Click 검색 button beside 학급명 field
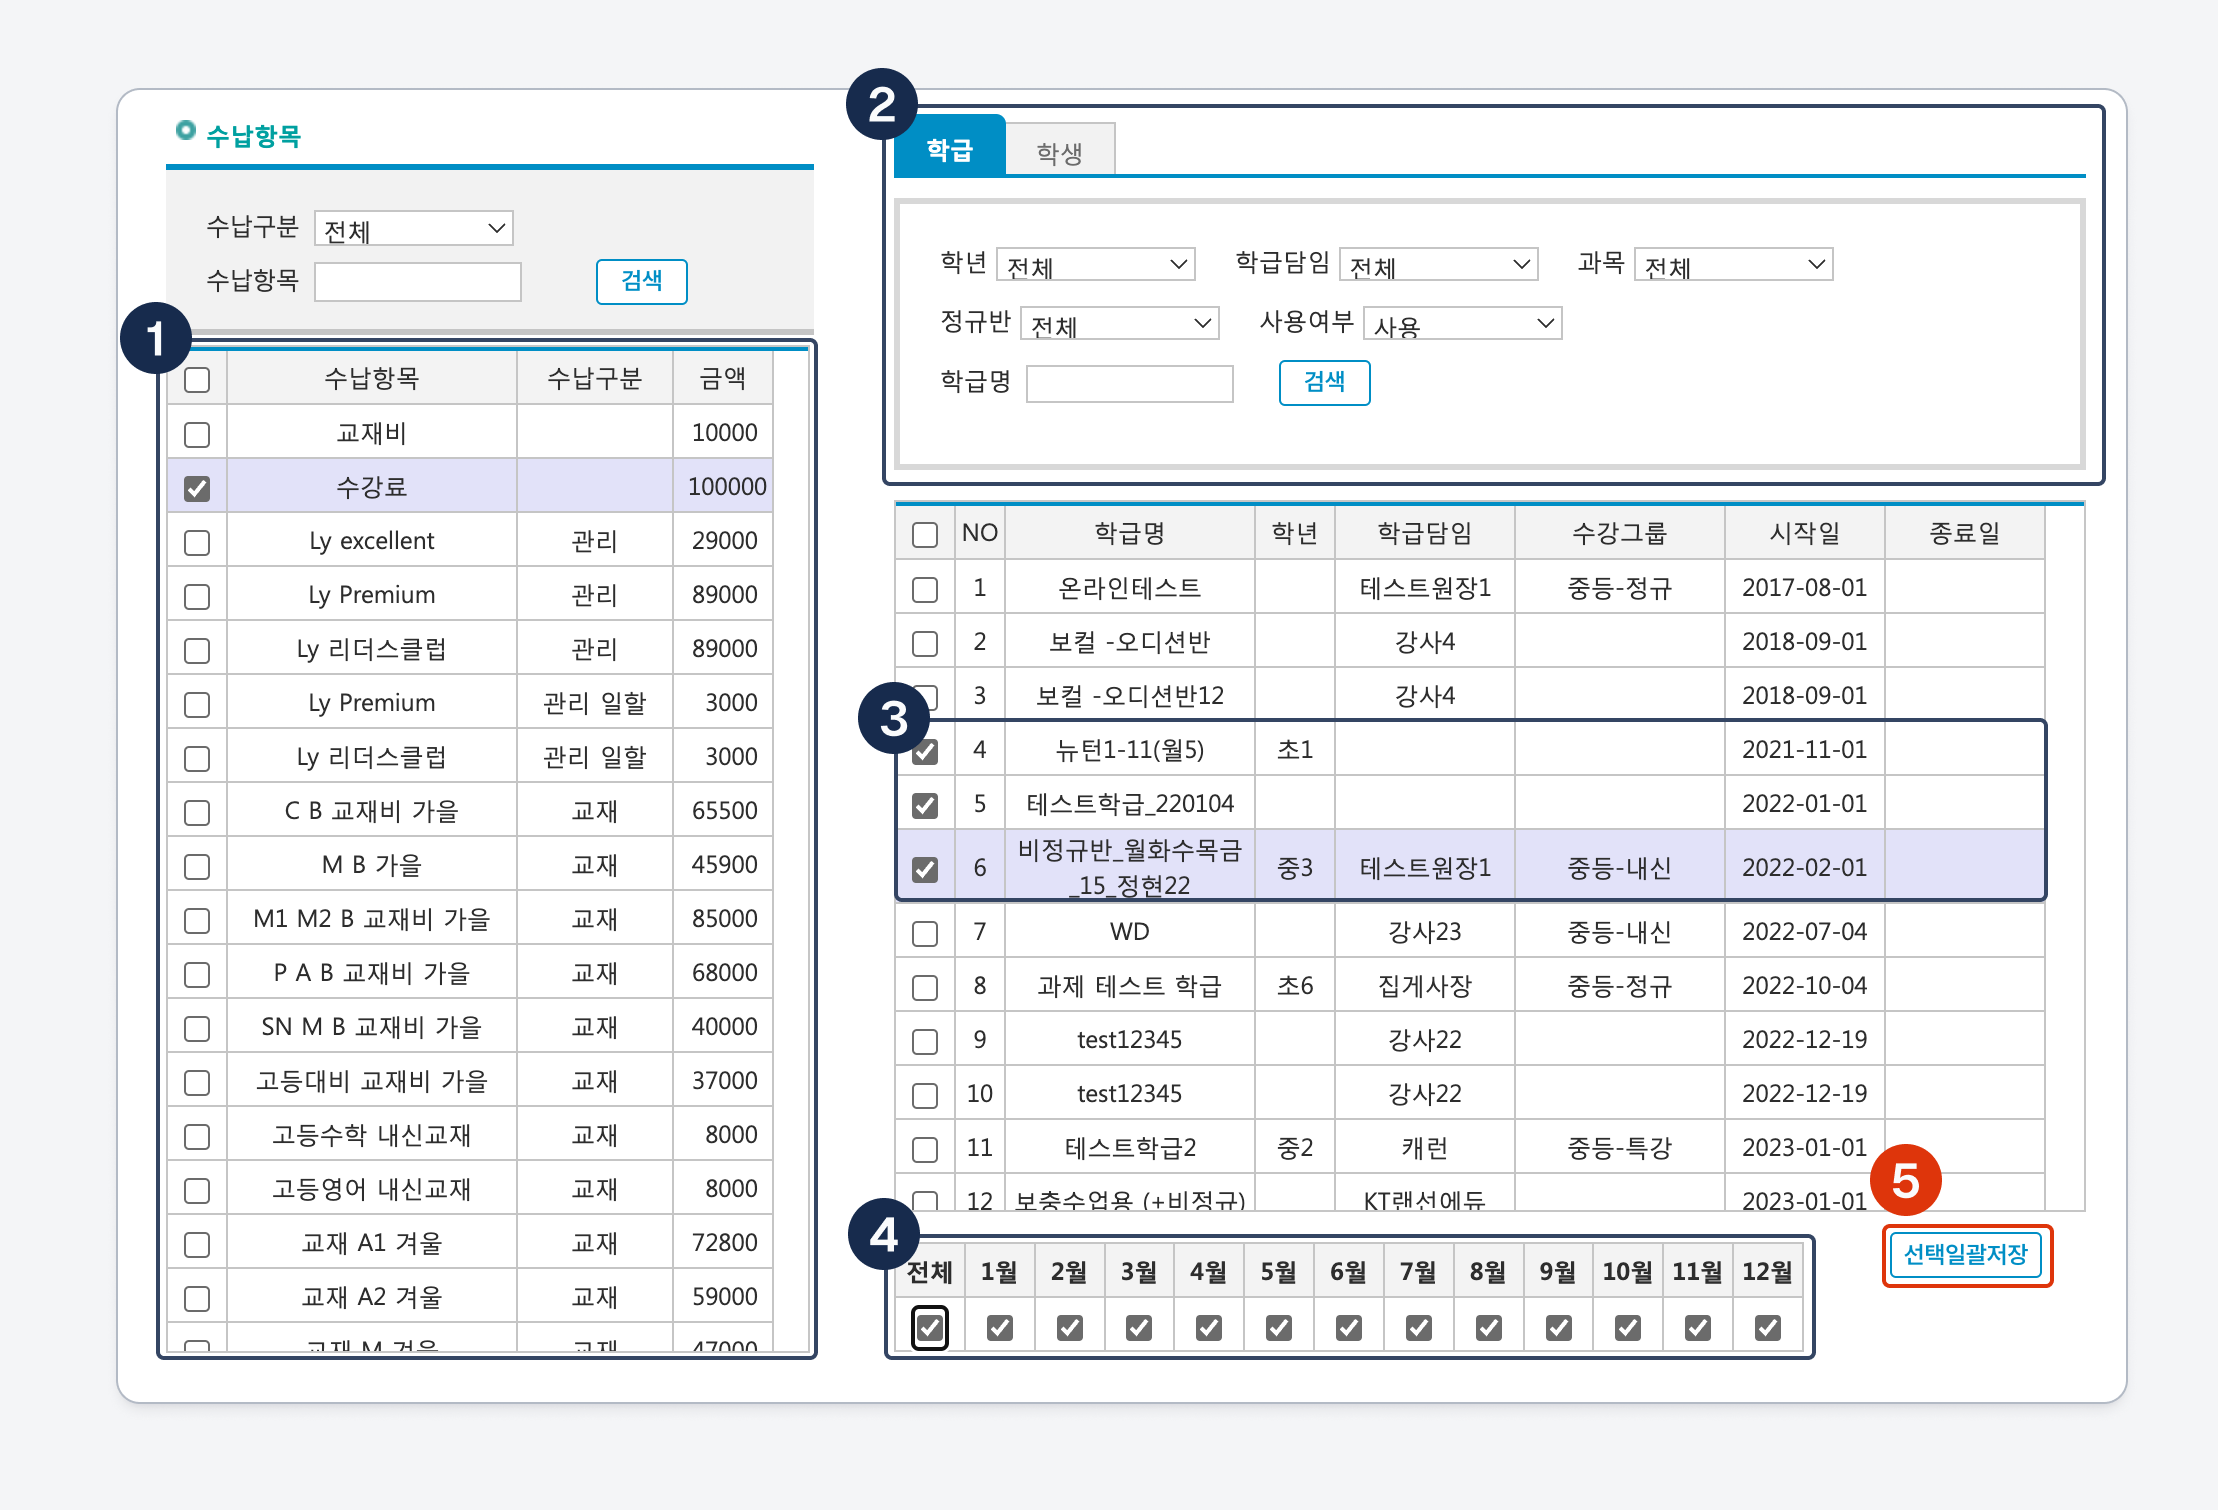This screenshot has height=1510, width=2218. click(1324, 382)
